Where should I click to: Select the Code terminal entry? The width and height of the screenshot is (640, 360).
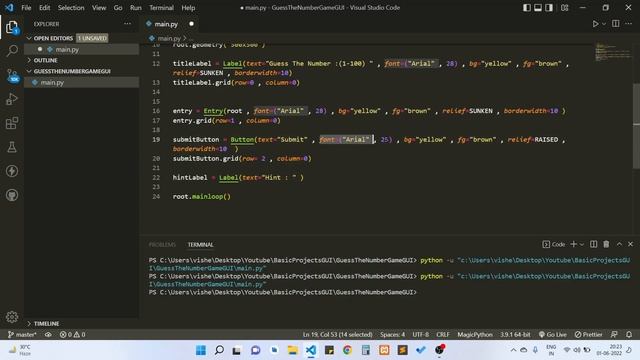pyautogui.click(x=554, y=244)
